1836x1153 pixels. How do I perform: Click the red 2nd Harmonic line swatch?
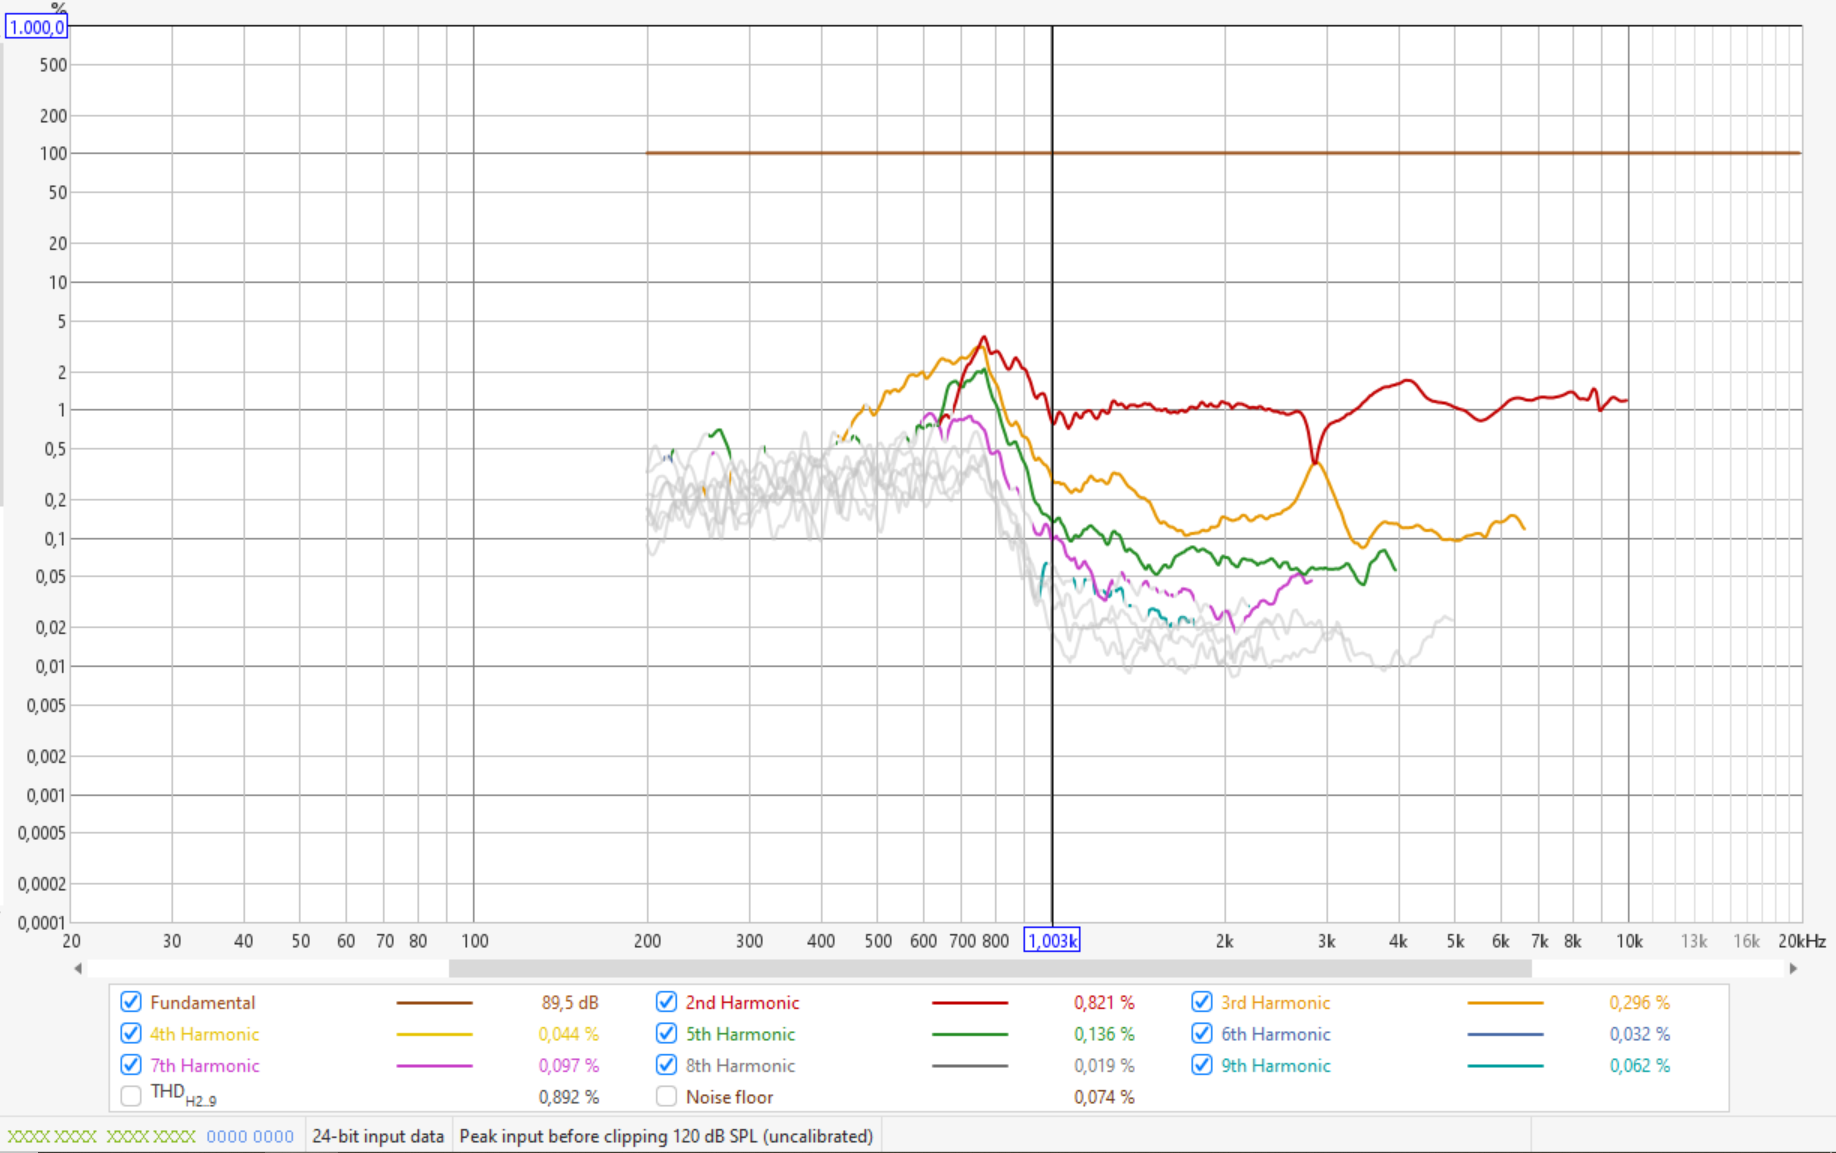pyautogui.click(x=969, y=1002)
